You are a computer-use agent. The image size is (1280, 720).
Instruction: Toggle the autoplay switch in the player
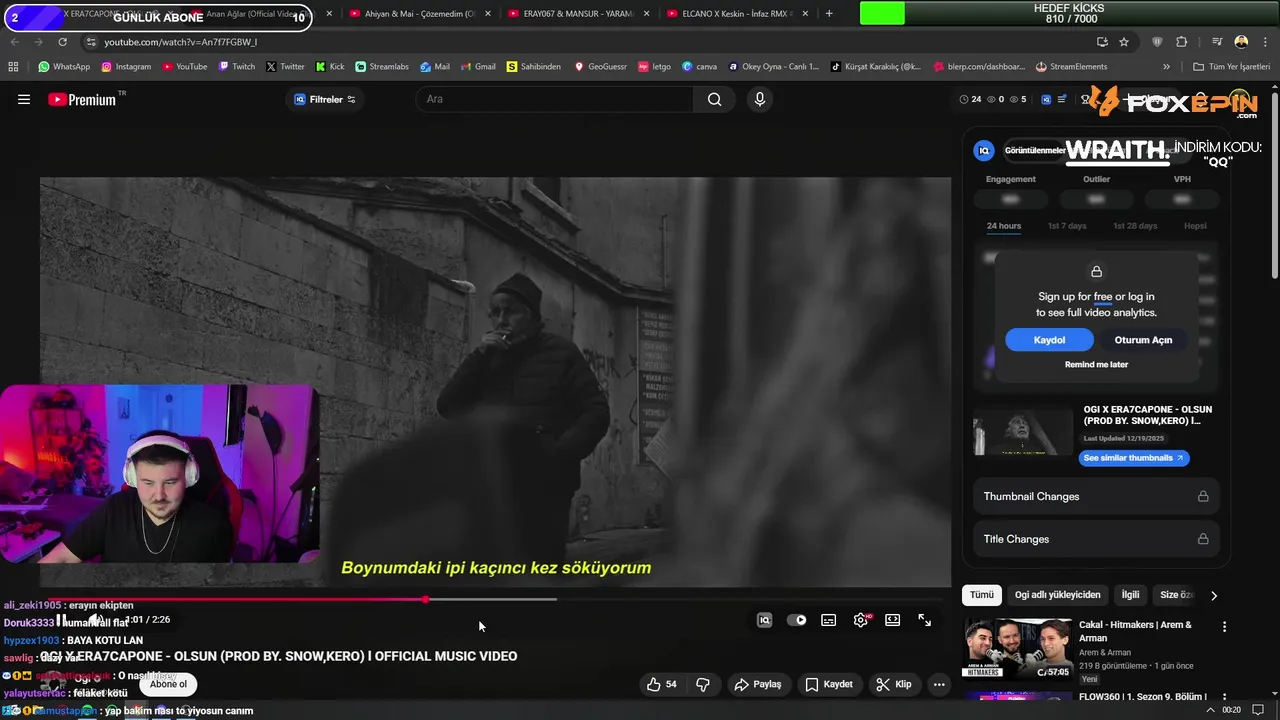[797, 620]
